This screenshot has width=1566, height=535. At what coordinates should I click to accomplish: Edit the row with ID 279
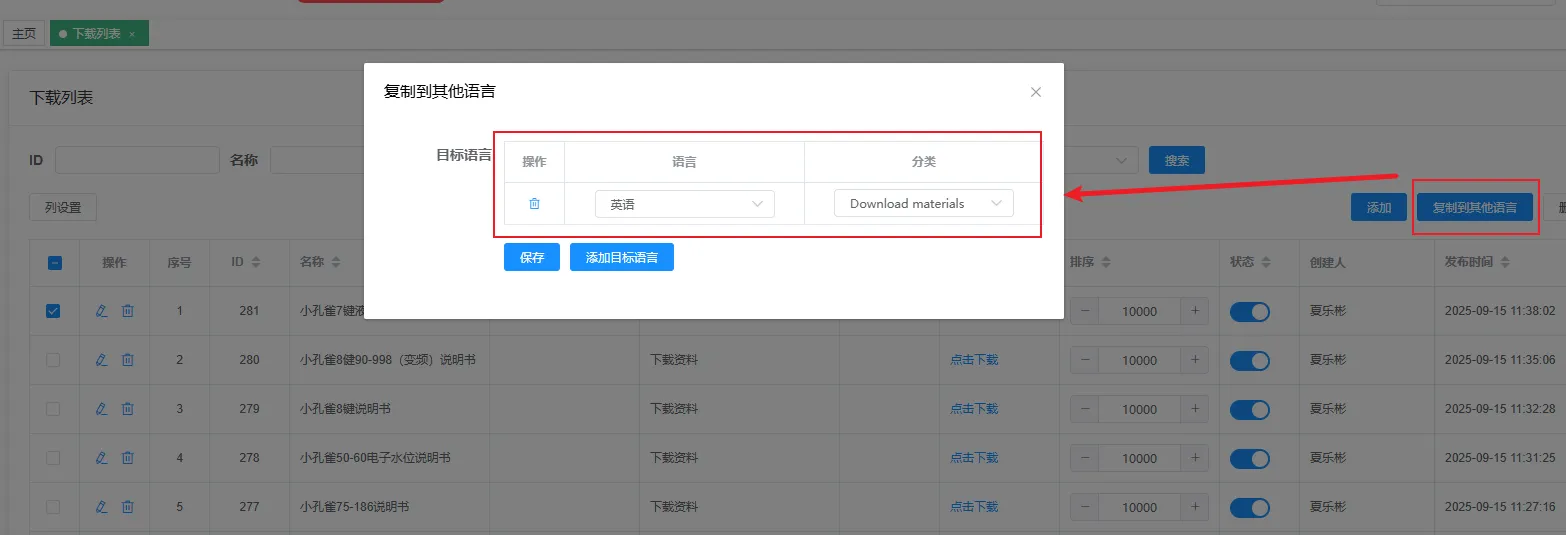pos(101,409)
